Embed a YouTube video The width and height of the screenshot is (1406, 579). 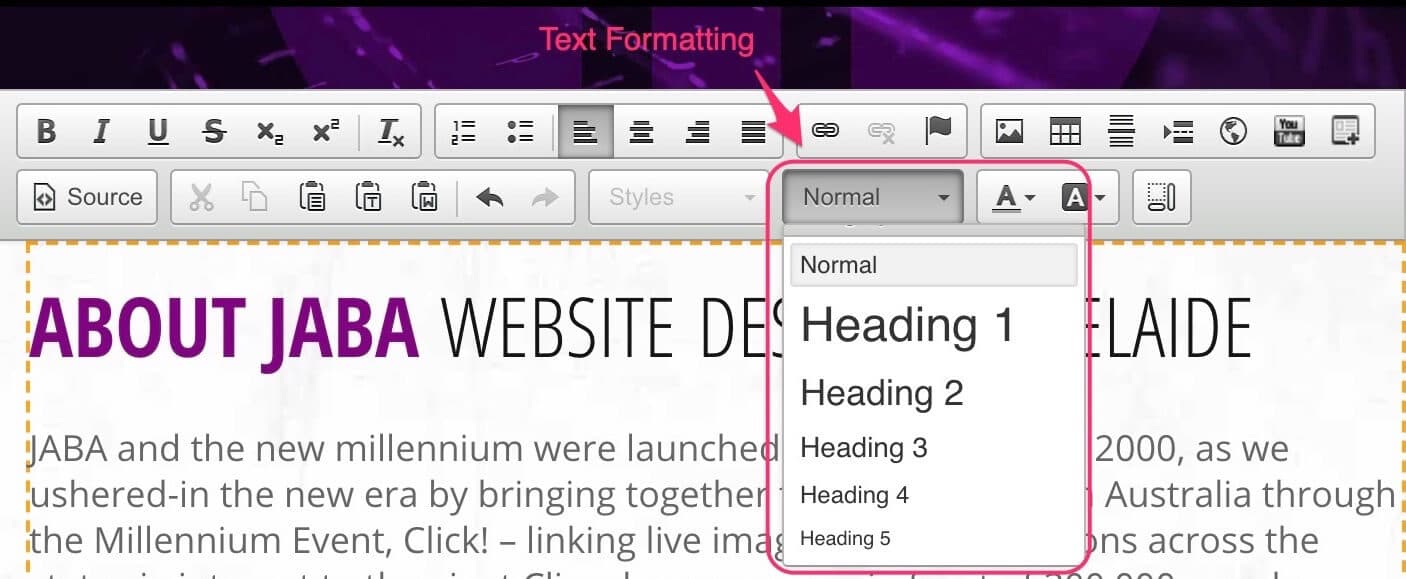1289,131
